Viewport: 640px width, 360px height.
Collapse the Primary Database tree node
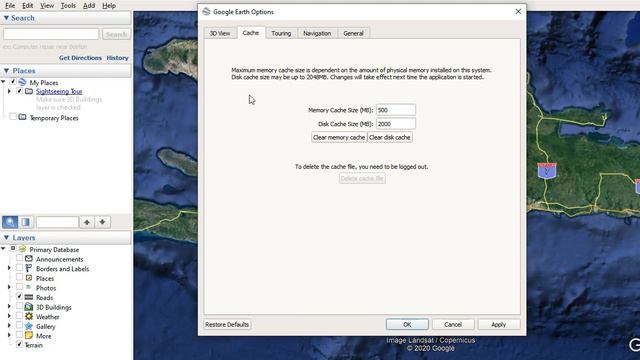pyautogui.click(x=3, y=249)
